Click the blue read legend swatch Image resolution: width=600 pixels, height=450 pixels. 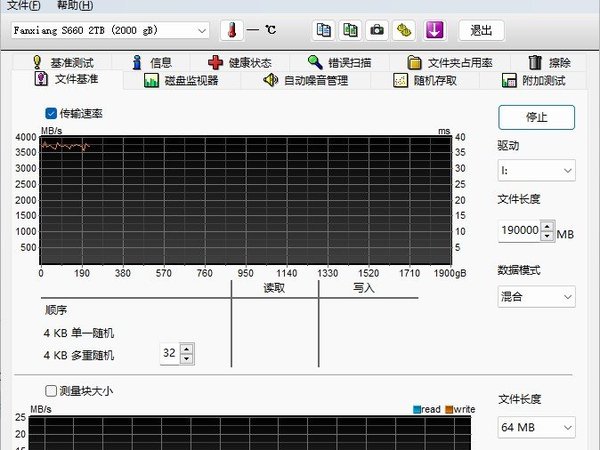417,410
